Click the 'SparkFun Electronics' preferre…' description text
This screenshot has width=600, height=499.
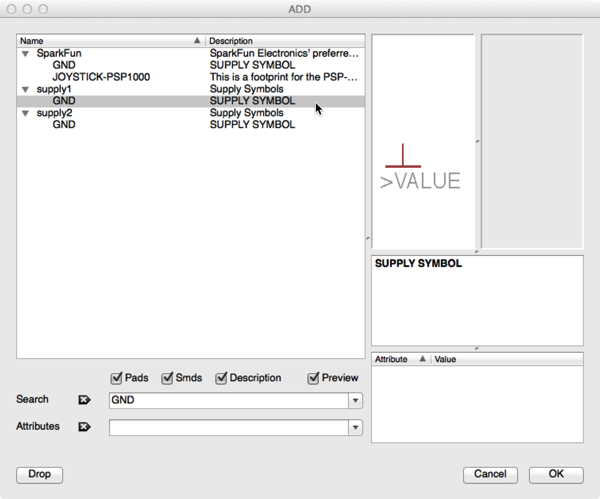(284, 53)
